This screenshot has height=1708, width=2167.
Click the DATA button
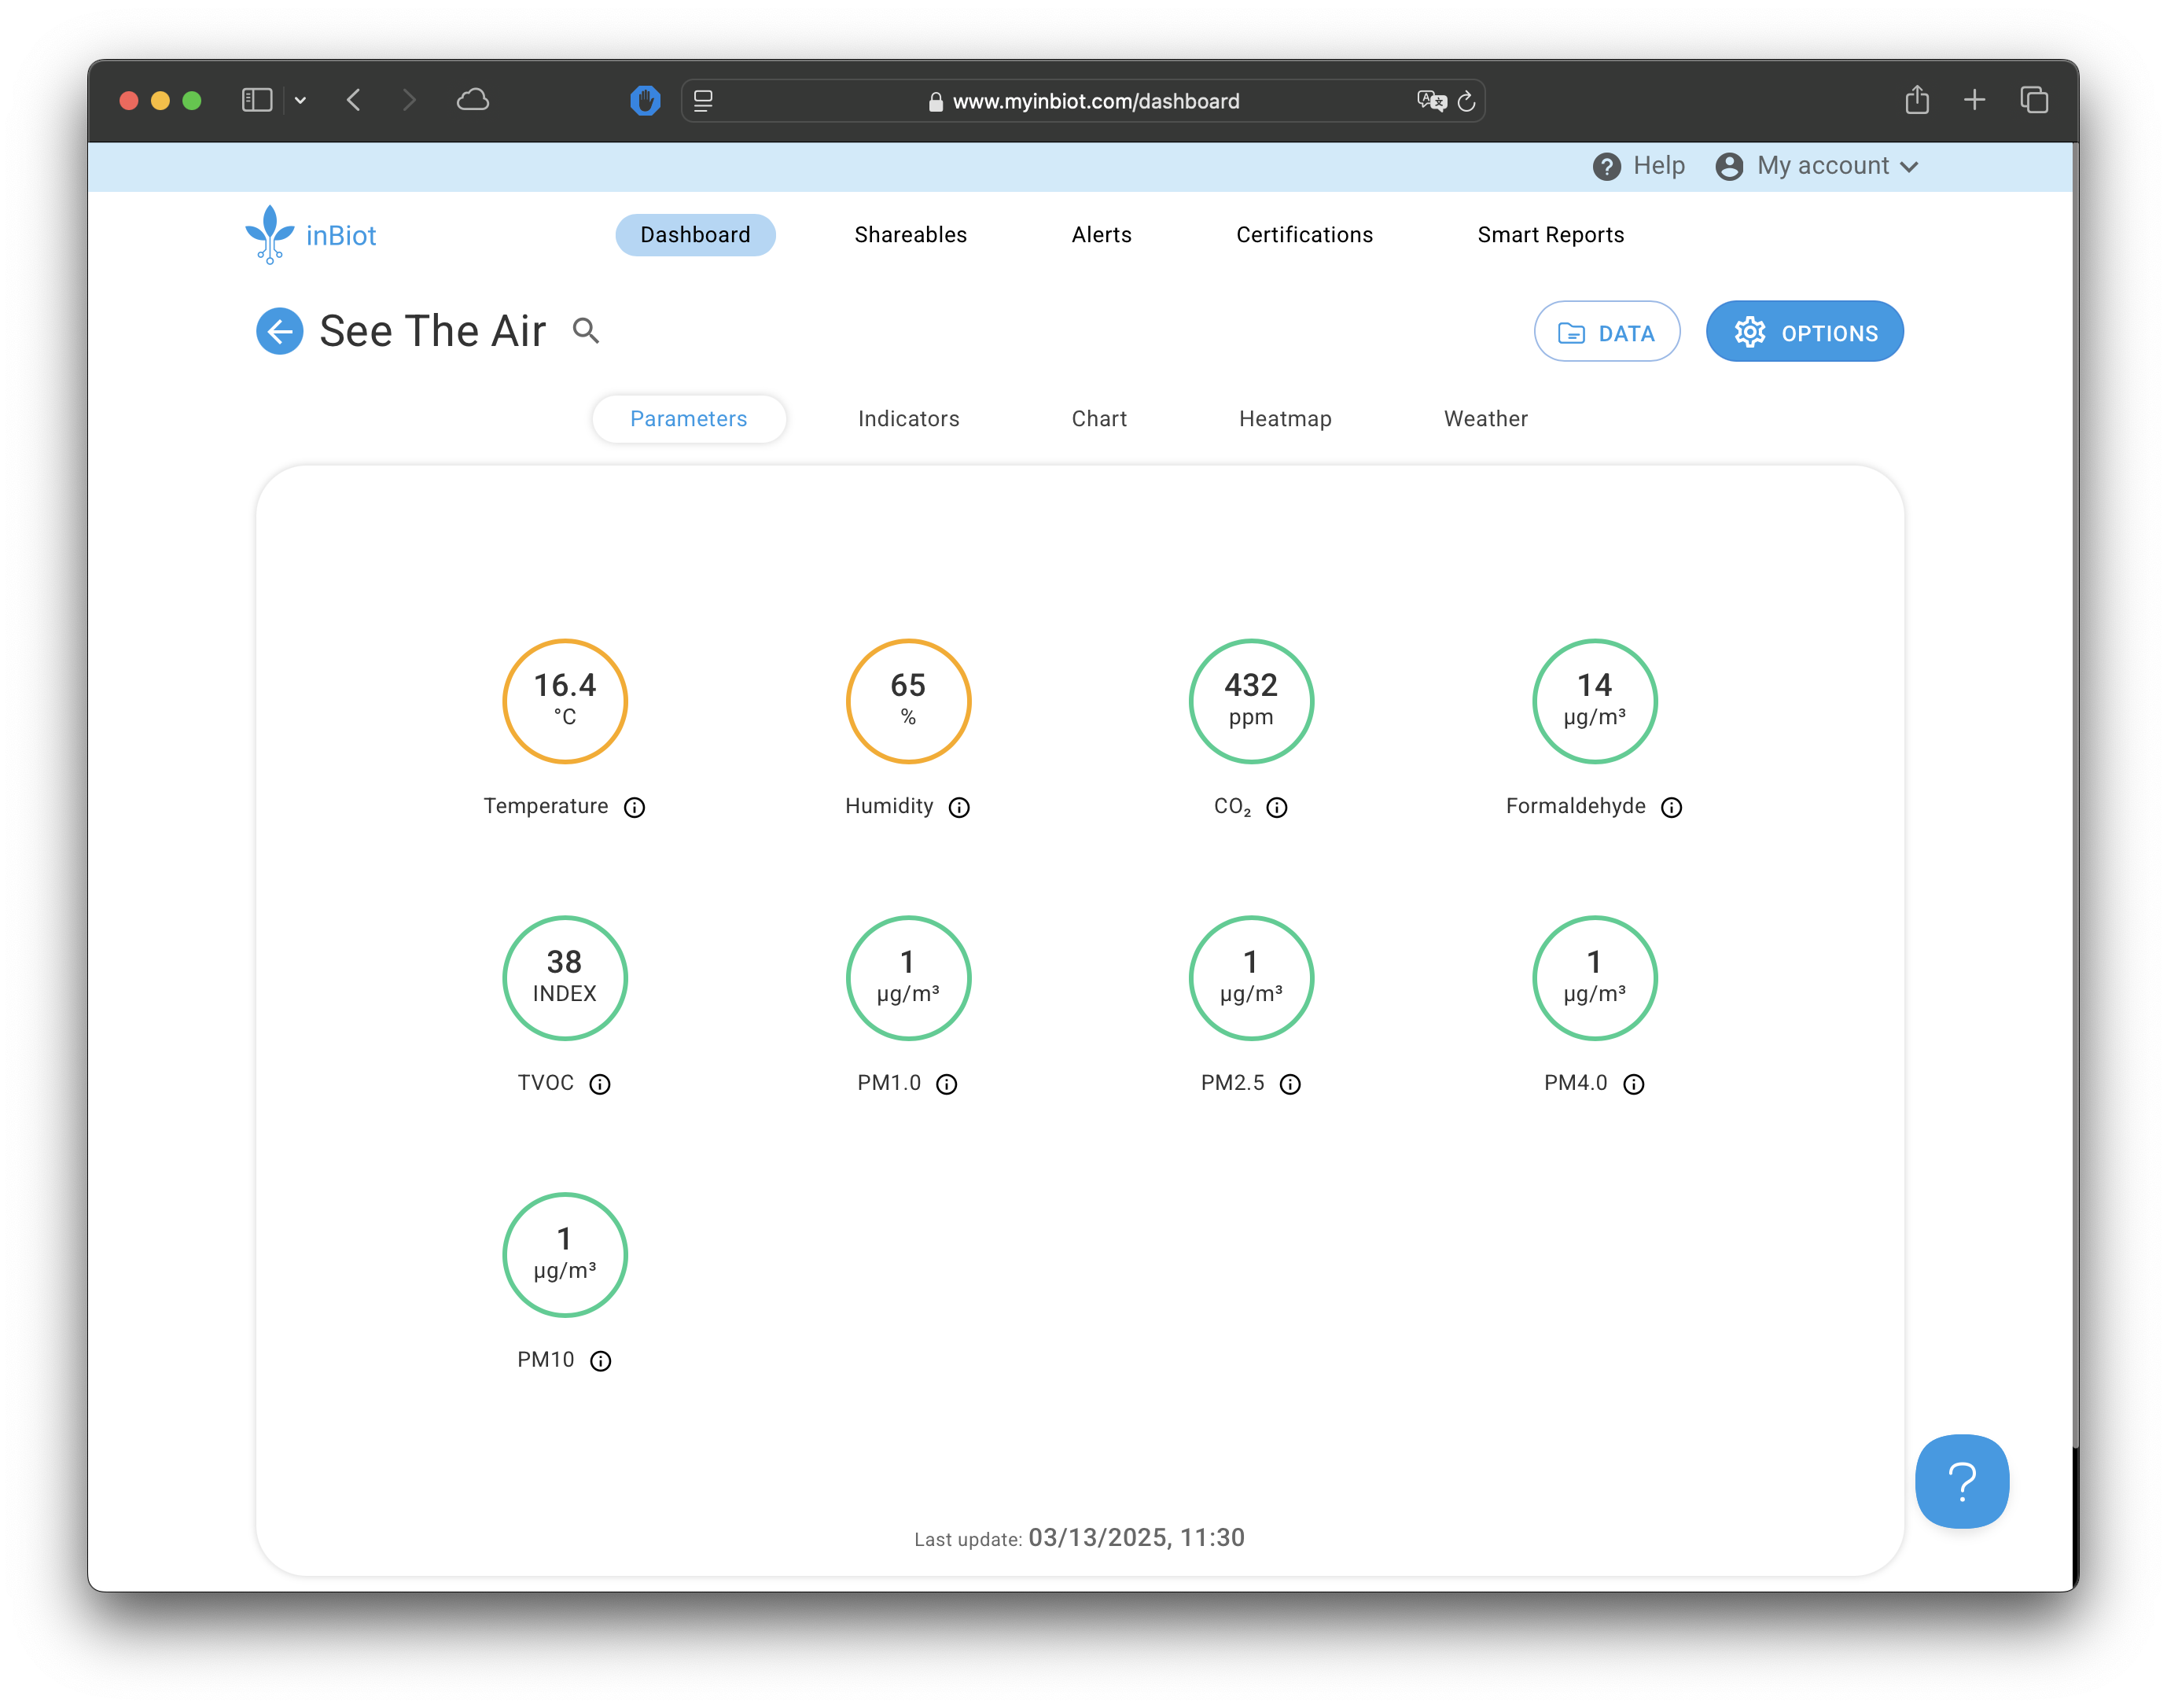tap(1606, 332)
